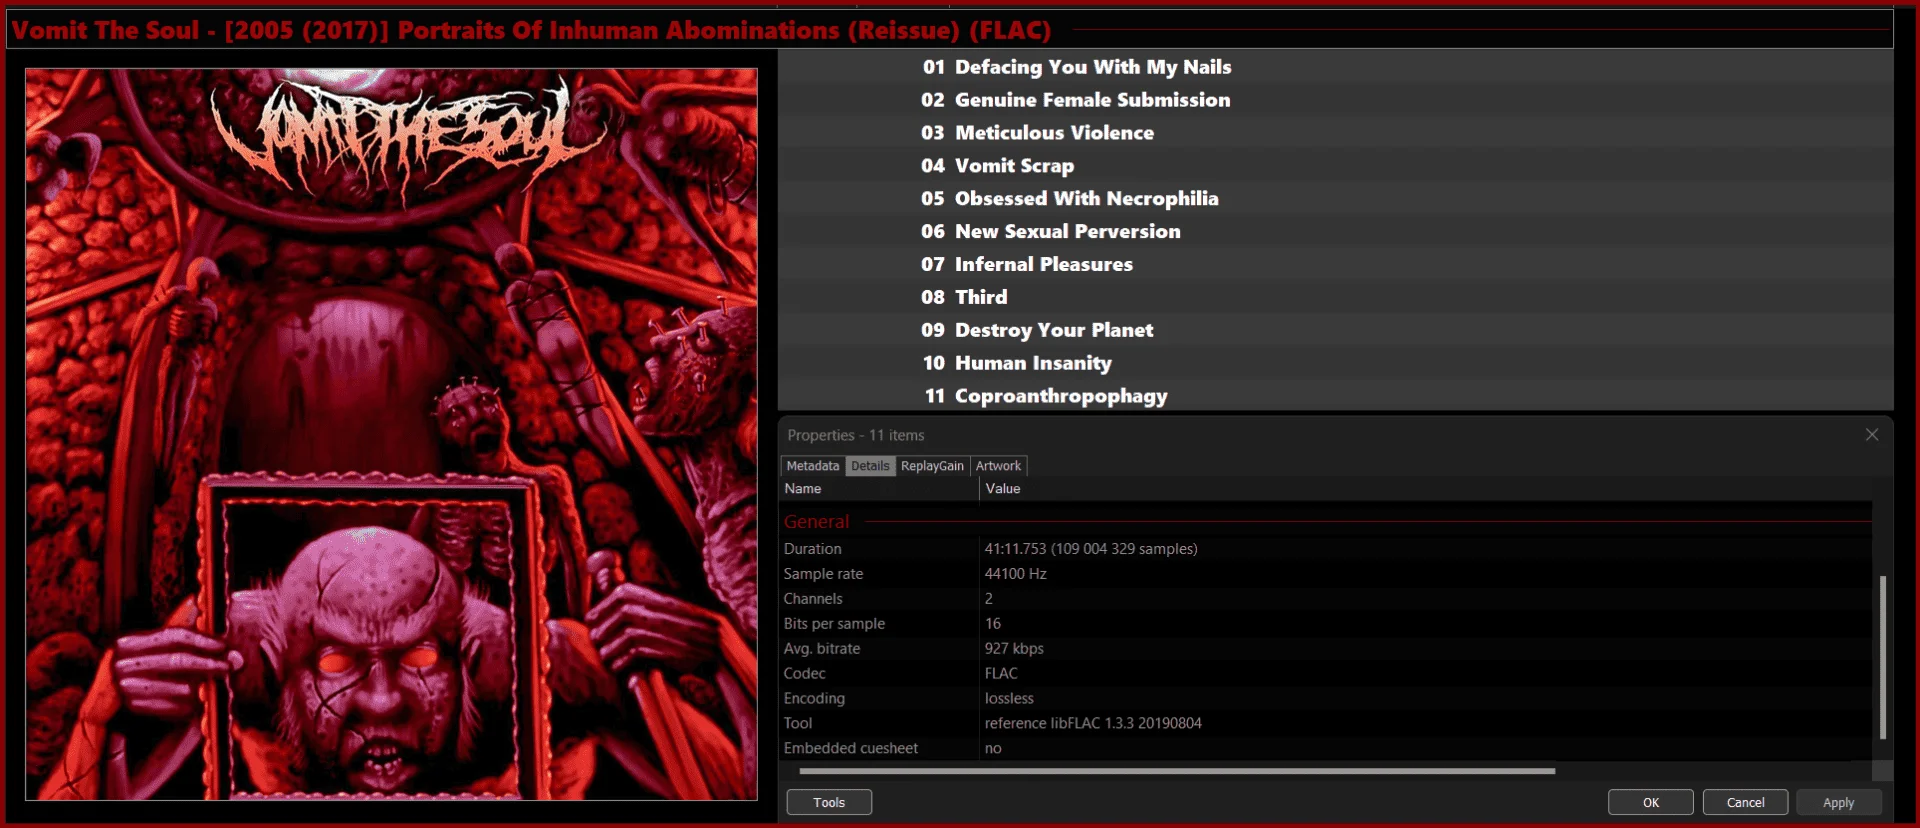Select track 06 New Sexual Perversion
The height and width of the screenshot is (828, 1920).
[1335, 232]
